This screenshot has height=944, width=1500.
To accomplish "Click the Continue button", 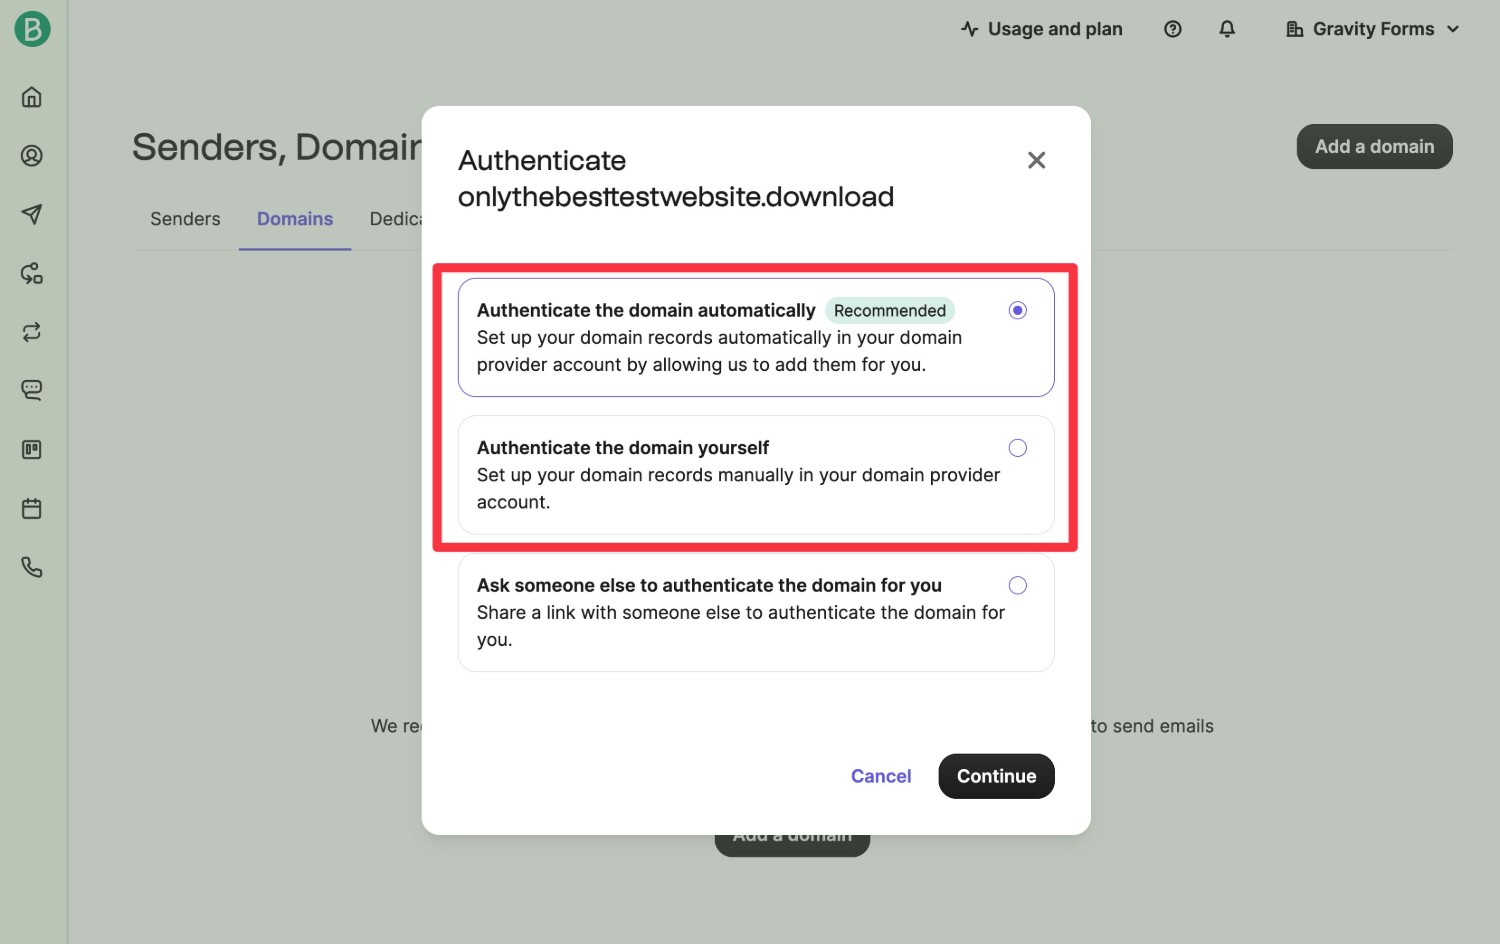I will click(996, 776).
